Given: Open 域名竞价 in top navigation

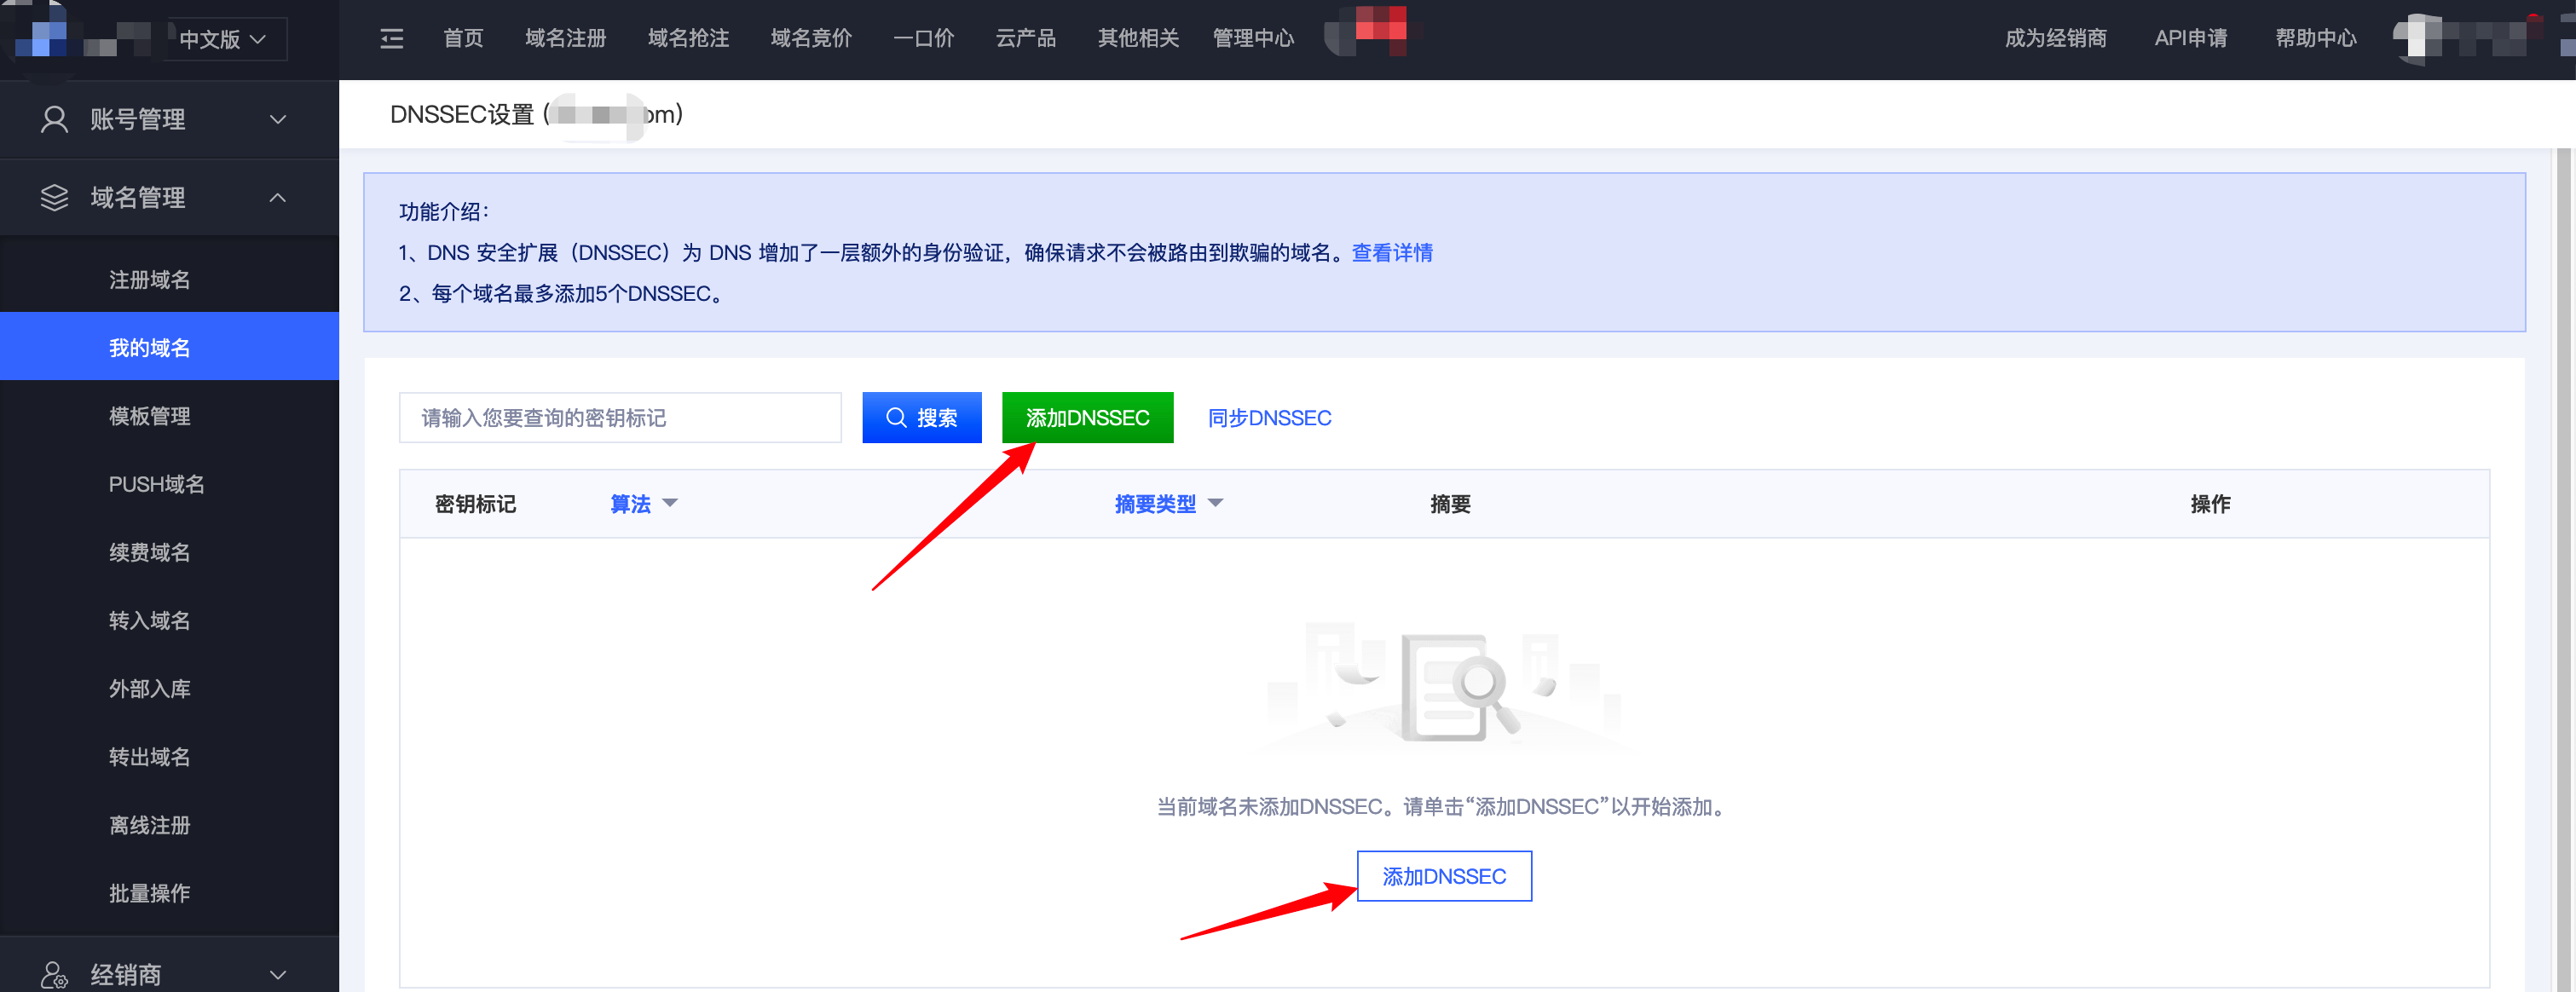Looking at the screenshot, I should coord(811,38).
